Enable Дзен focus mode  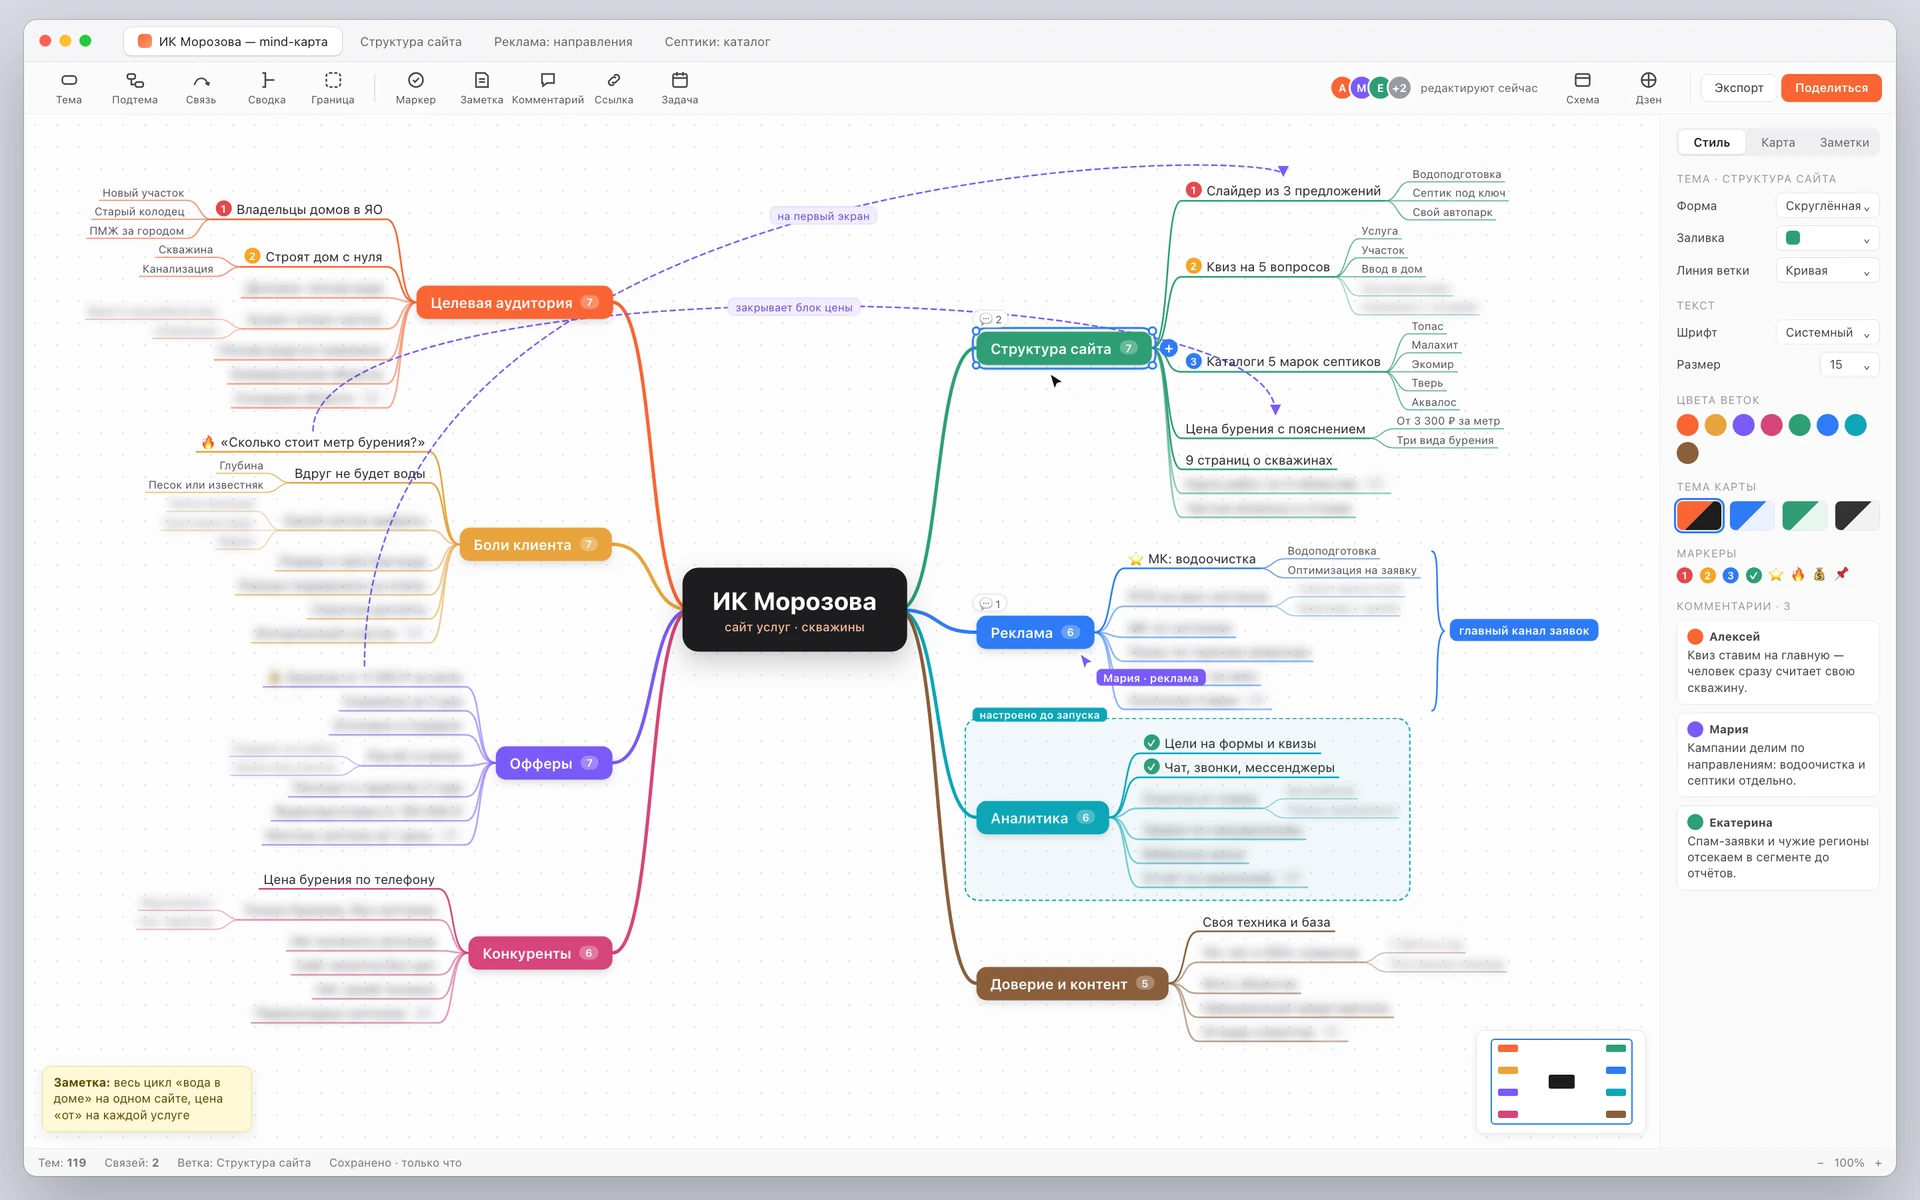click(1648, 88)
